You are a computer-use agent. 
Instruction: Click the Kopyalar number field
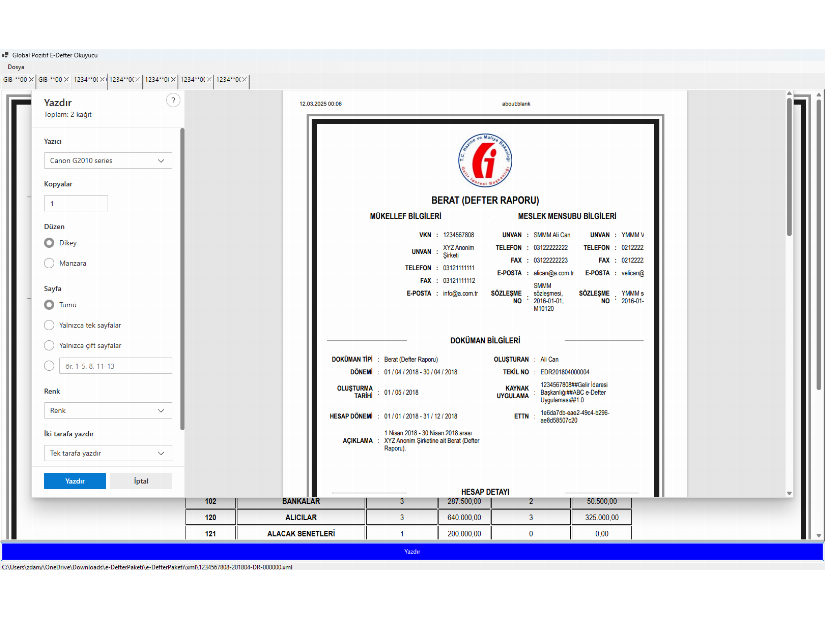click(75, 203)
